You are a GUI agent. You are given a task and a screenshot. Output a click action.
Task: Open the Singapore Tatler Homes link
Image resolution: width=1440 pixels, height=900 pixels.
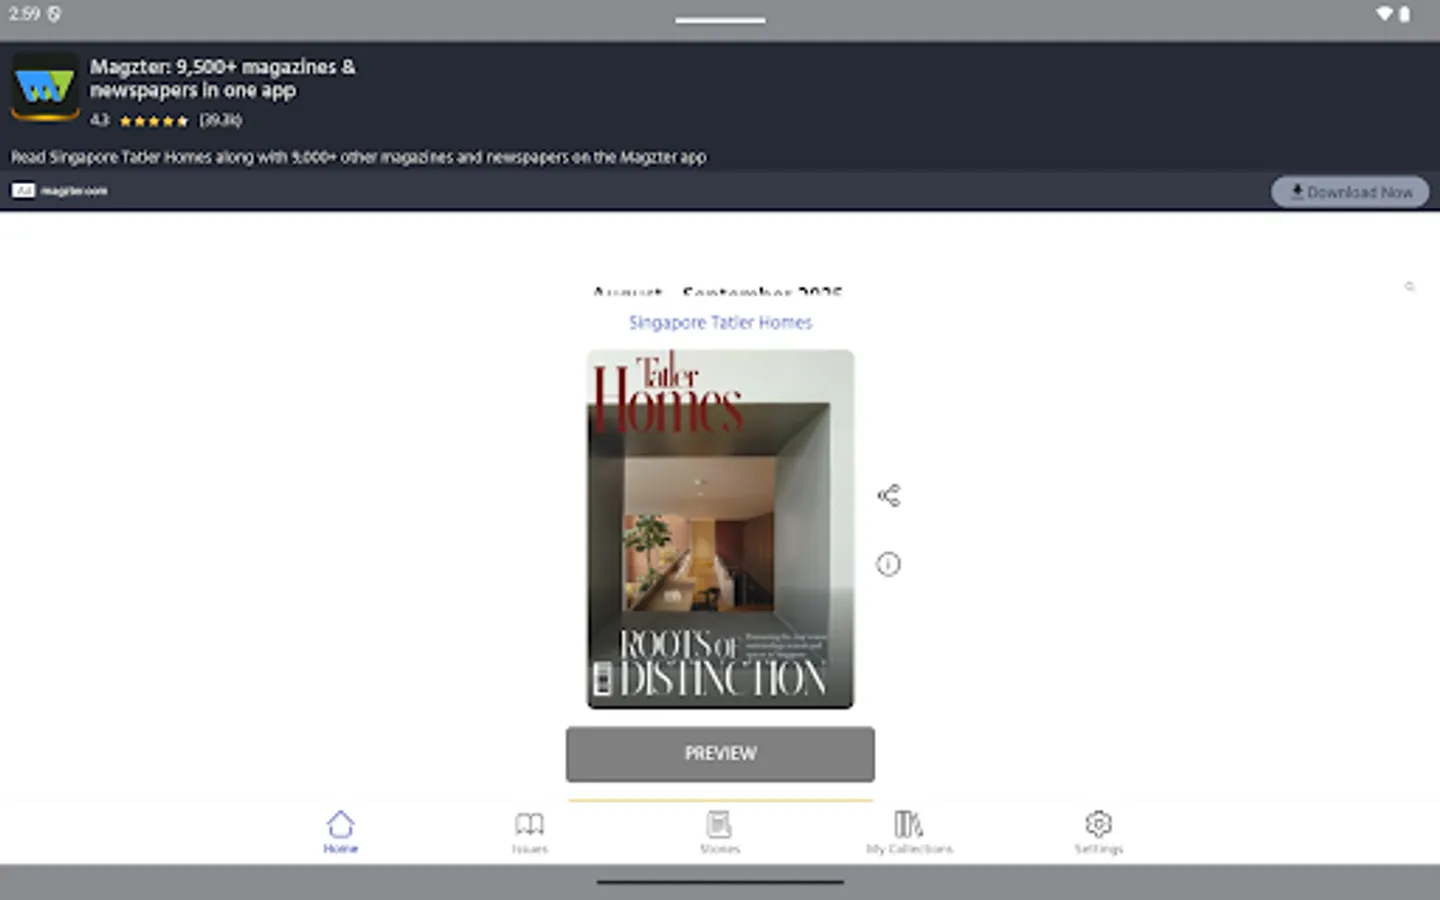click(719, 322)
